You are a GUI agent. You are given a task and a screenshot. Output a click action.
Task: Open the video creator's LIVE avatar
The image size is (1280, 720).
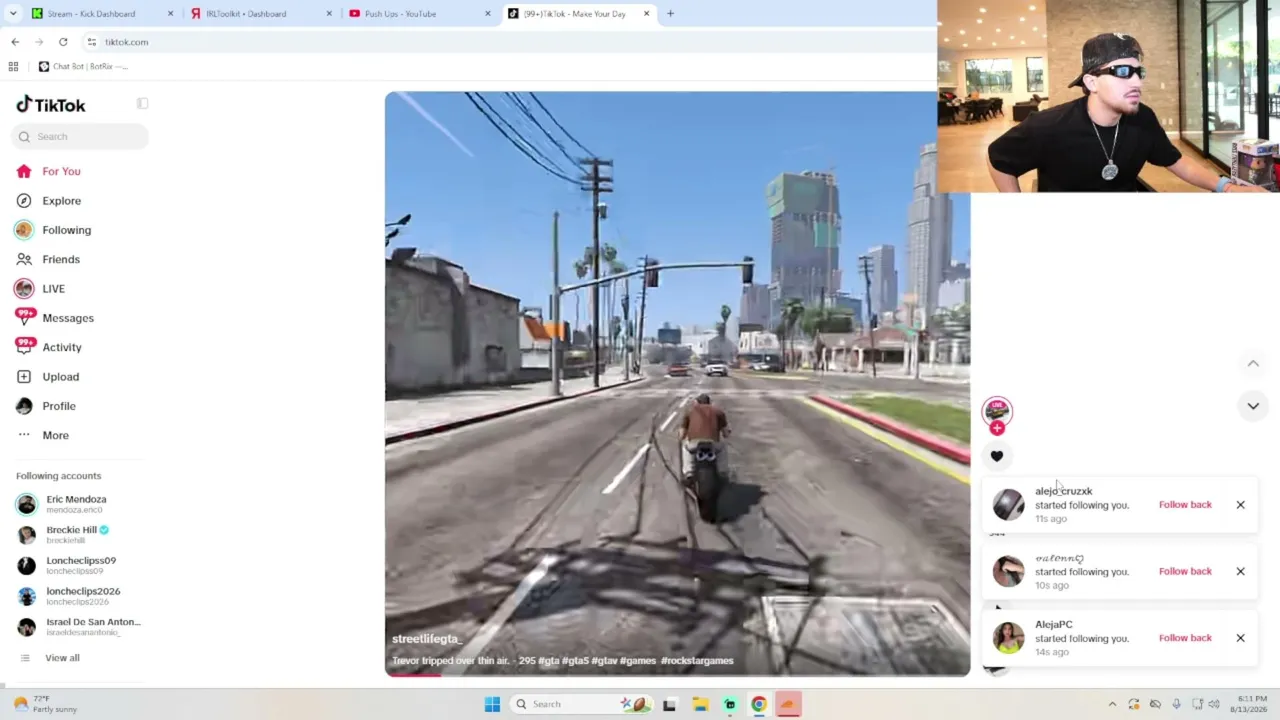pos(997,411)
